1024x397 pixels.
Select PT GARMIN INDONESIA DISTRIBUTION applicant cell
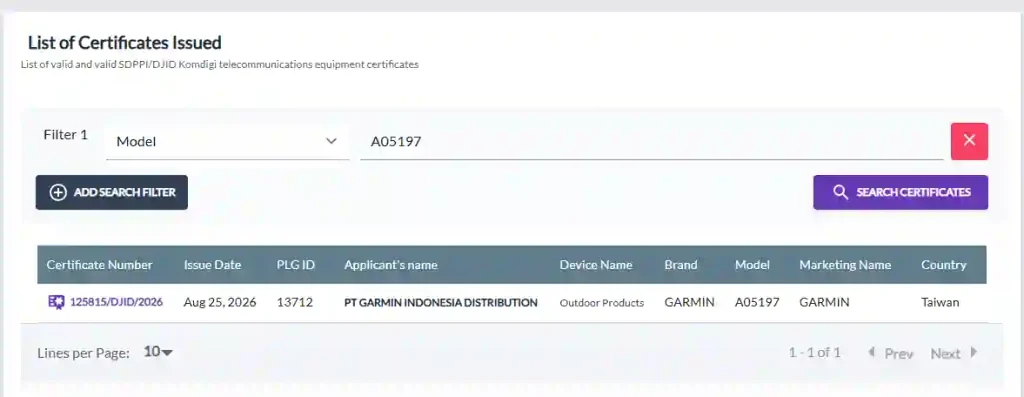(441, 303)
